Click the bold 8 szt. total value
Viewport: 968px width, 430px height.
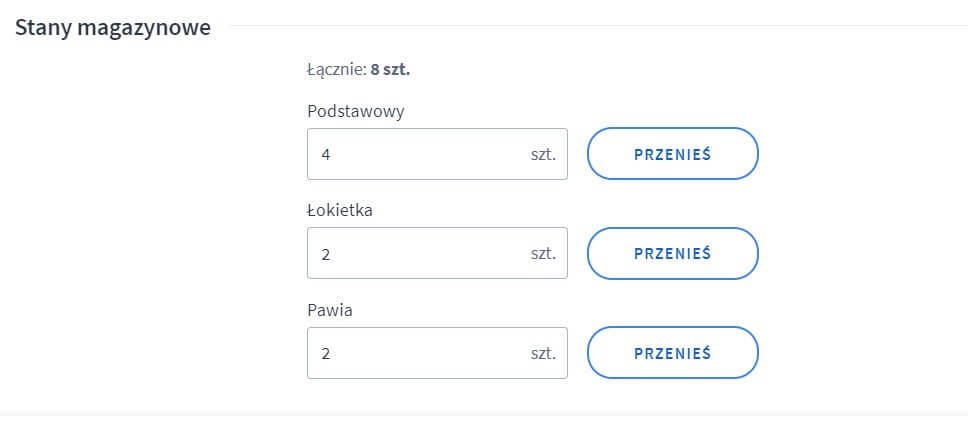click(390, 71)
